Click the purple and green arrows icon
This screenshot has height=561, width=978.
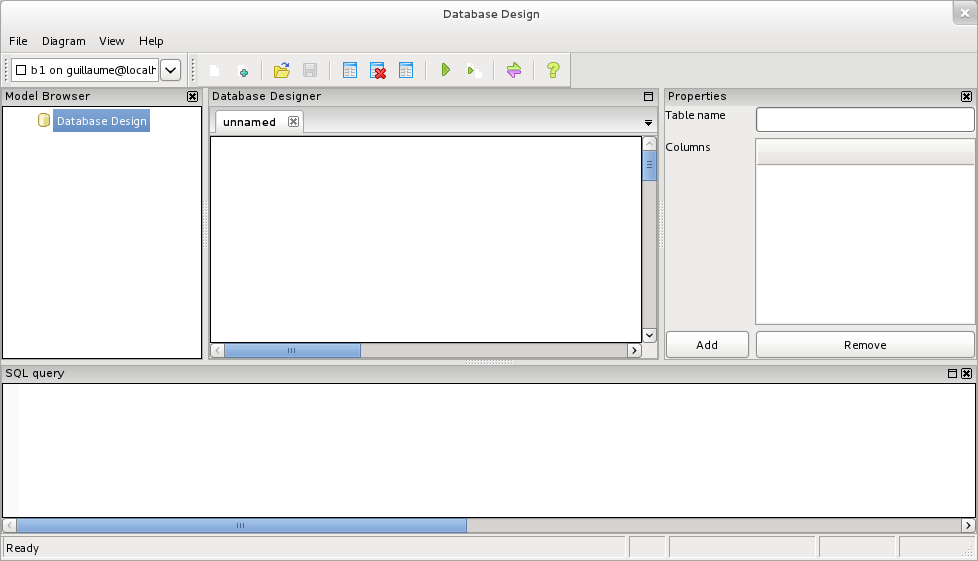514,71
